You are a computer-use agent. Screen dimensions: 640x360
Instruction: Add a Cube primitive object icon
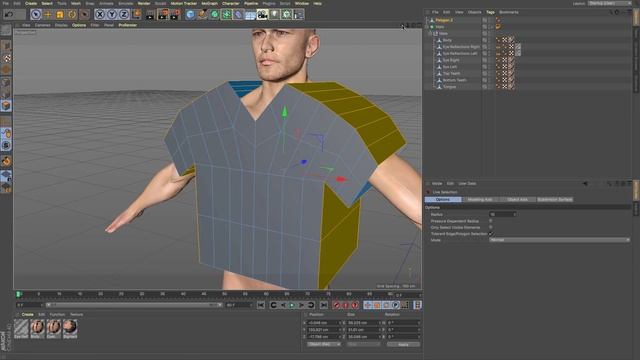(190, 15)
